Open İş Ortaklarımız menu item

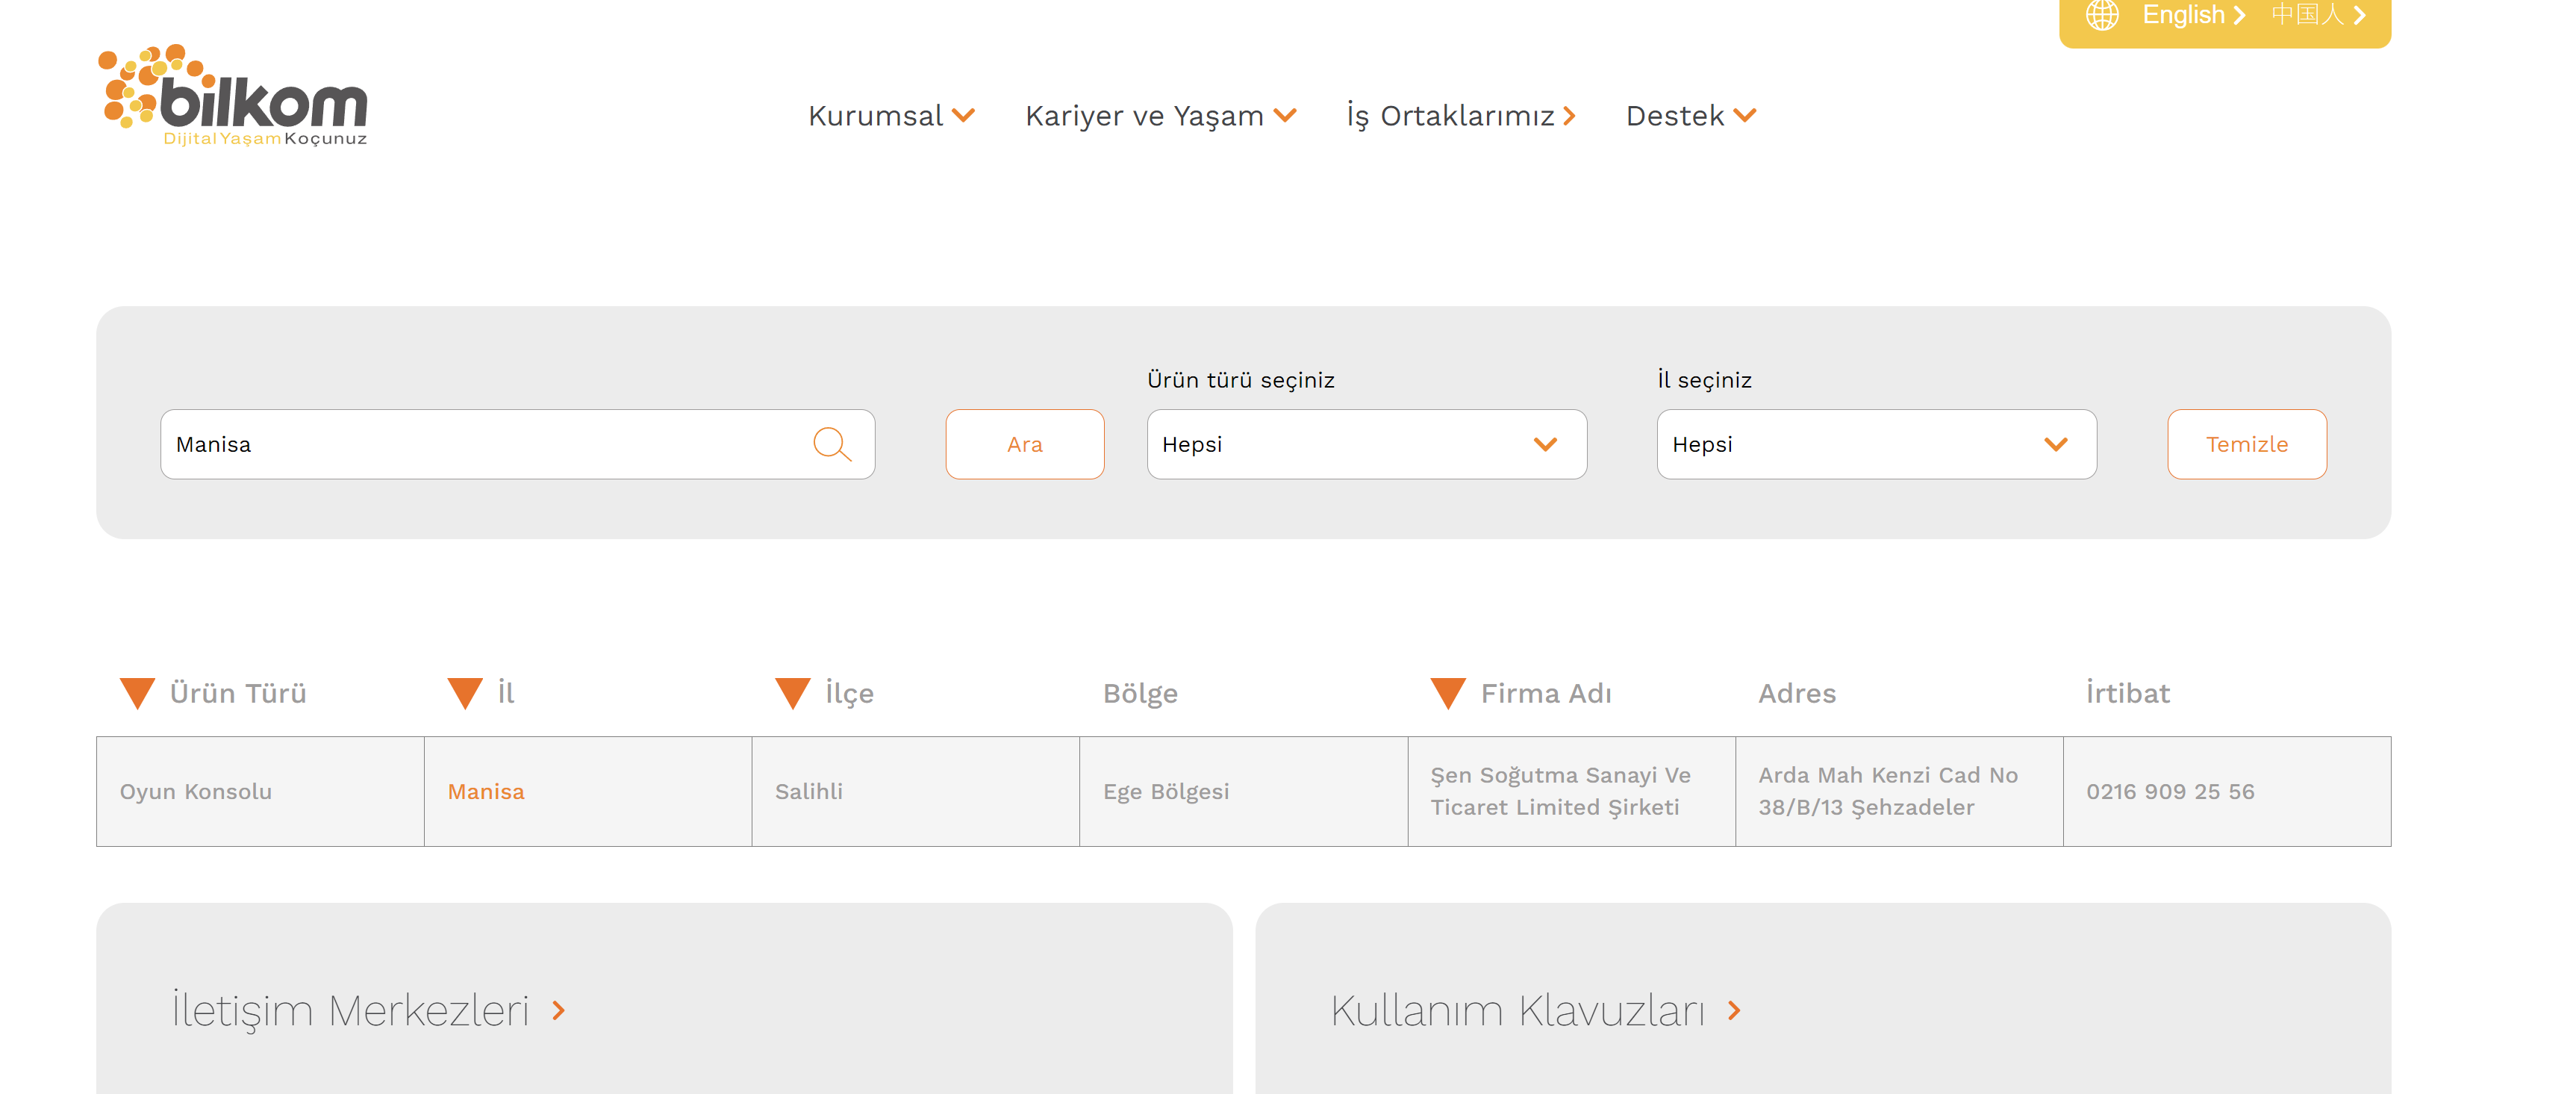click(x=1461, y=116)
